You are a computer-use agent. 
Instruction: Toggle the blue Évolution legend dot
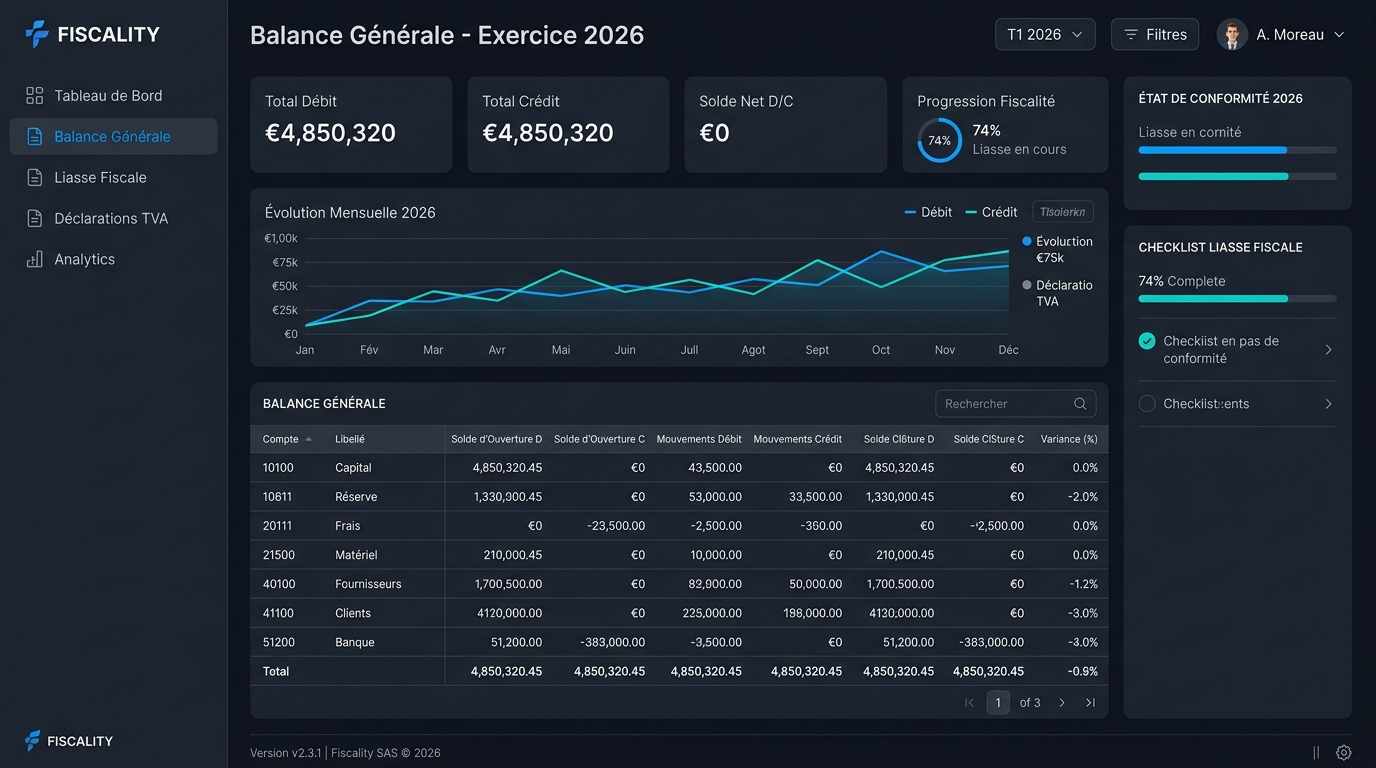[1027, 241]
